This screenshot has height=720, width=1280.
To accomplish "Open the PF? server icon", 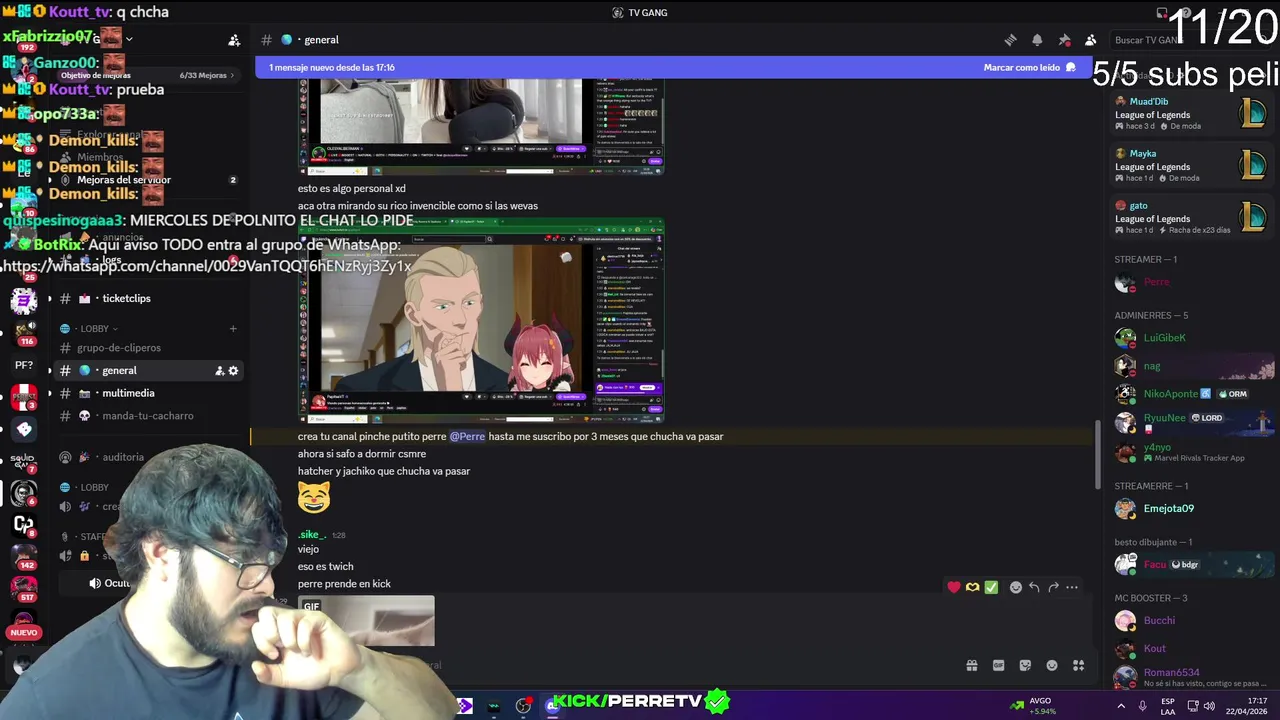I will (24, 365).
